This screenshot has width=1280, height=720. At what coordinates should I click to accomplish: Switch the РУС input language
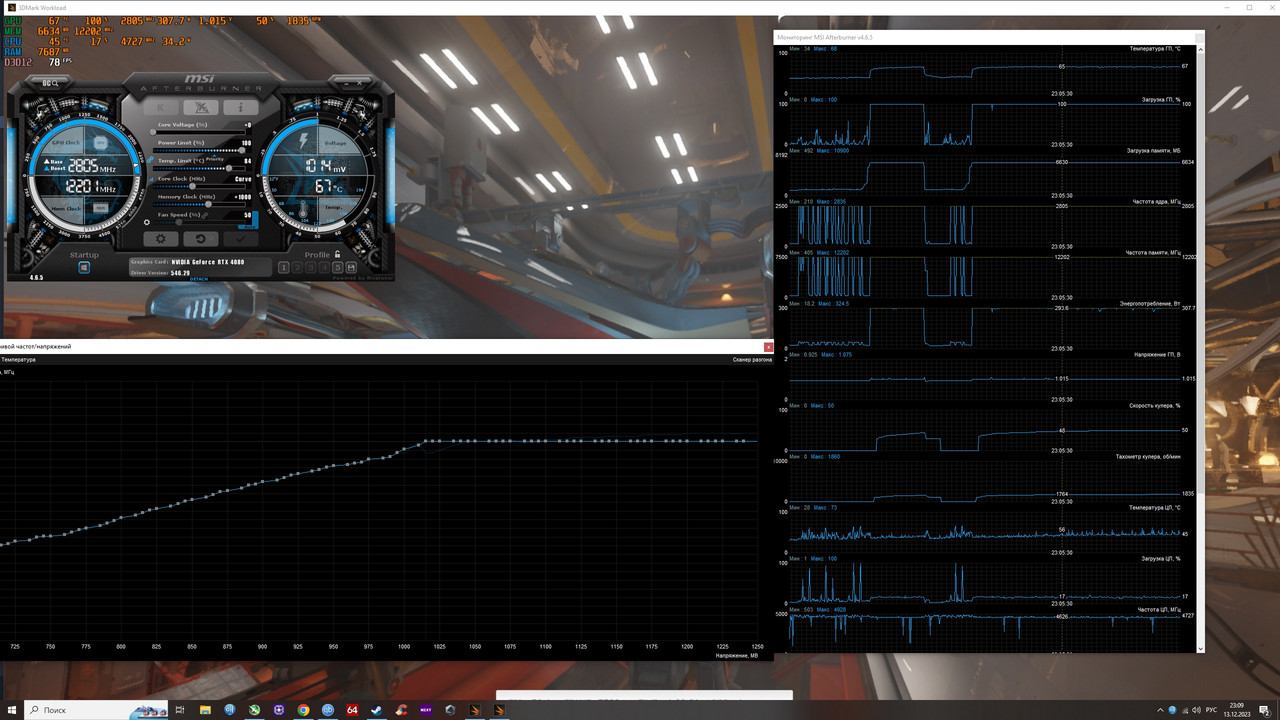coord(1211,710)
